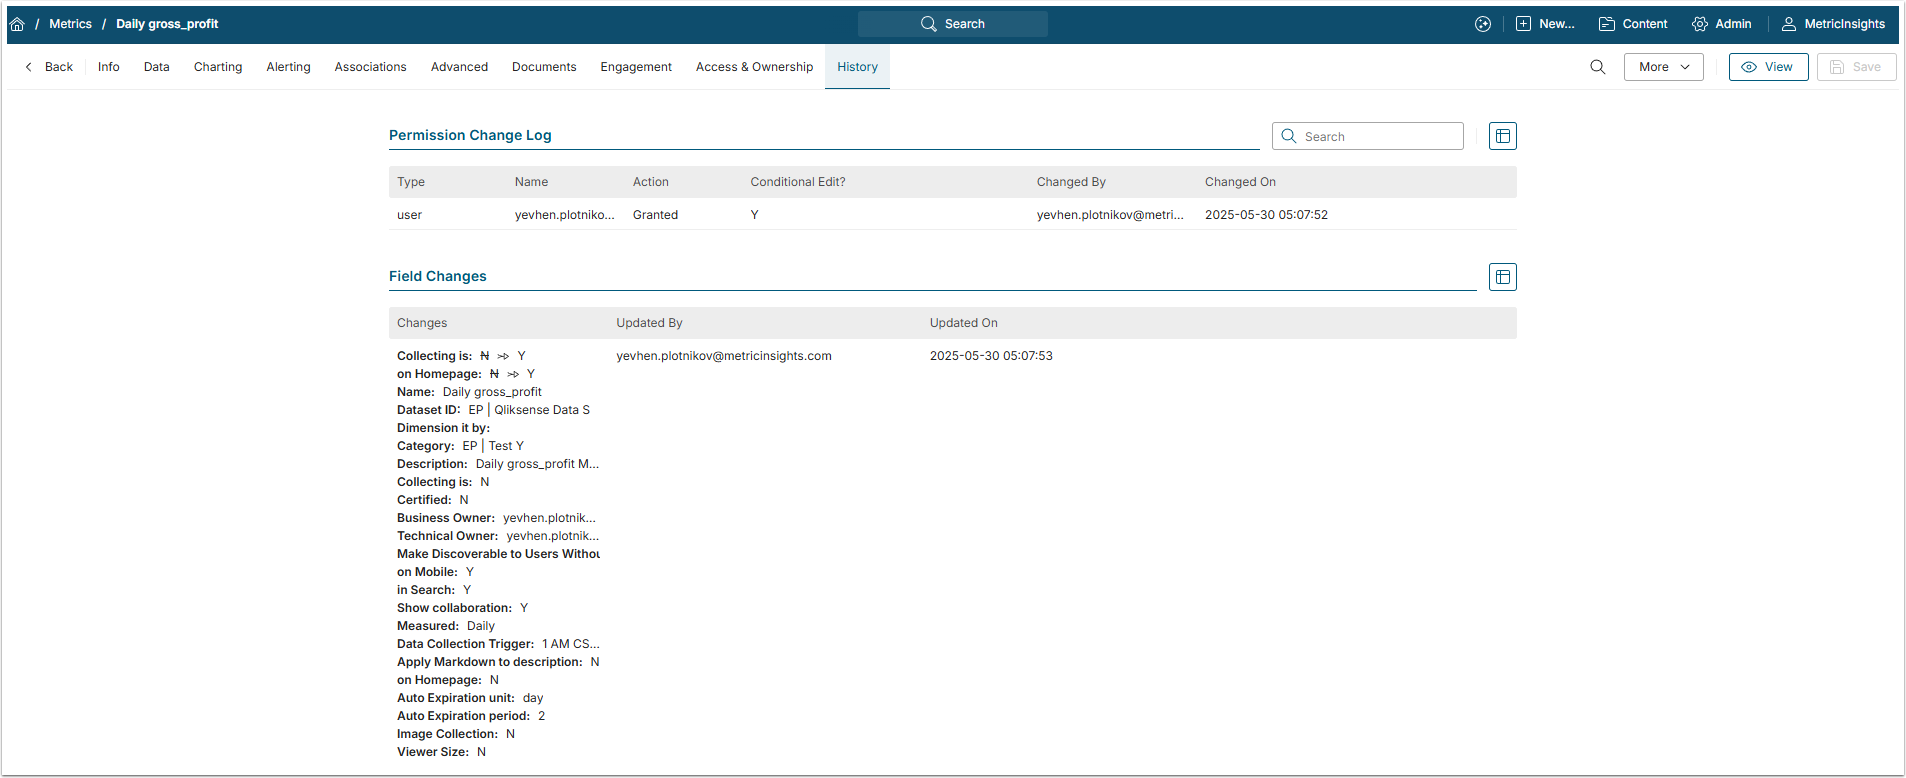Open column settings for Permission Change Log
1906x778 pixels.
[x=1502, y=136]
